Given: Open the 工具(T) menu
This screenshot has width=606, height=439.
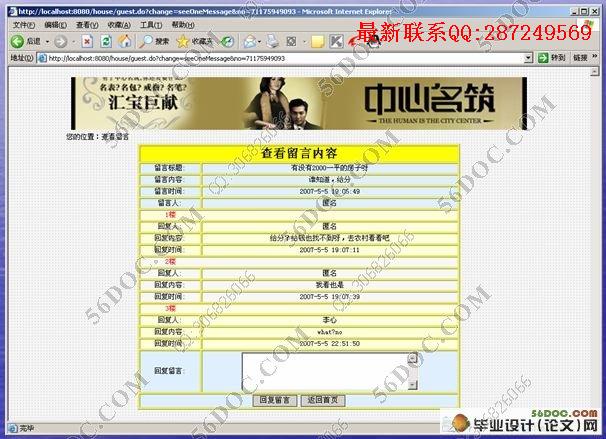Looking at the screenshot, I should (x=151, y=25).
